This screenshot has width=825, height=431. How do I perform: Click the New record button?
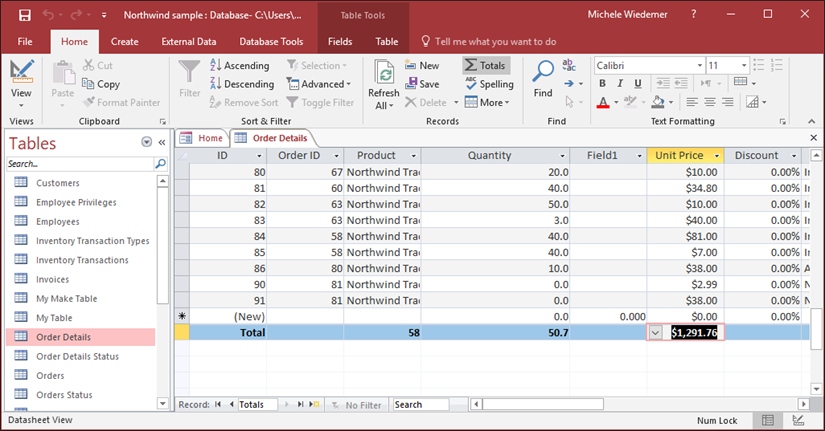(x=422, y=65)
